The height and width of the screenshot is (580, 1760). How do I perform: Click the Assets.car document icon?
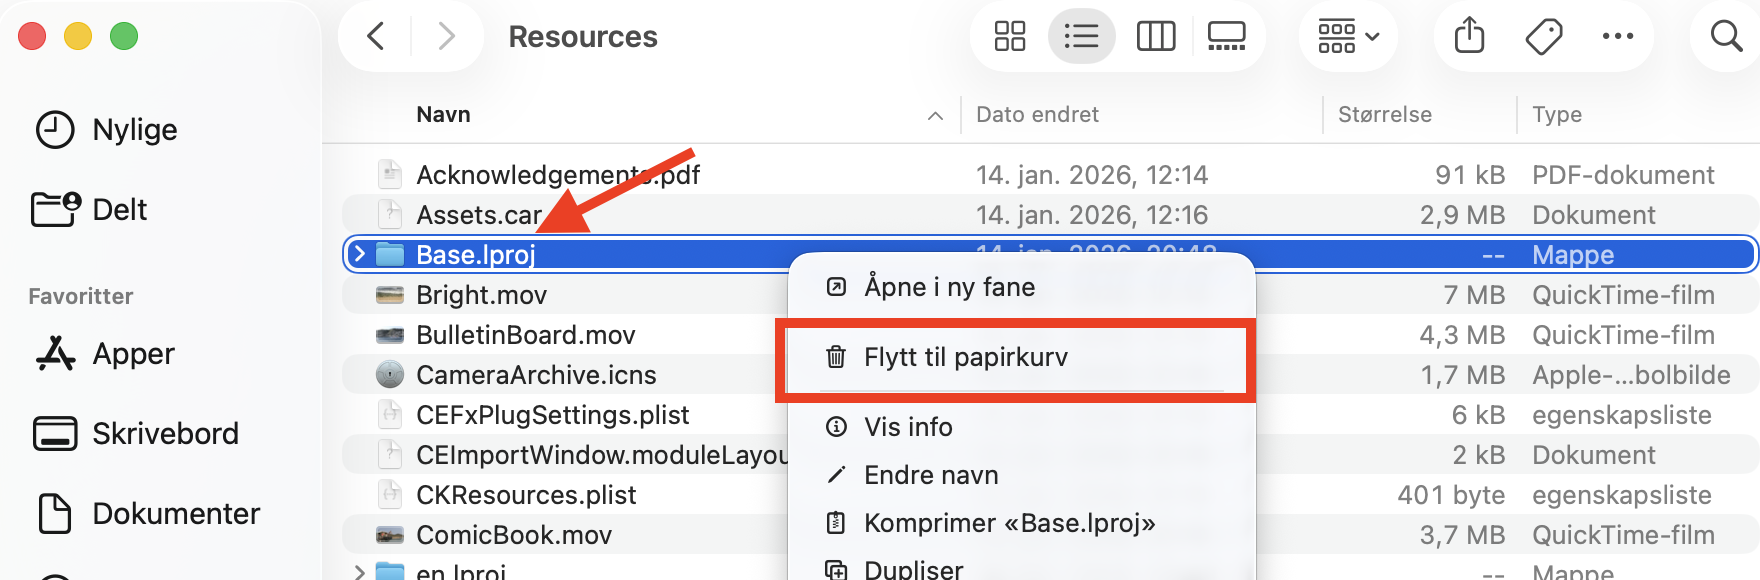point(390,215)
